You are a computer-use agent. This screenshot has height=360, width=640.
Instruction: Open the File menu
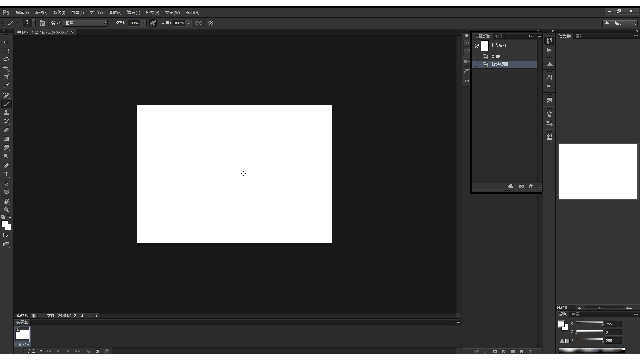pos(22,13)
